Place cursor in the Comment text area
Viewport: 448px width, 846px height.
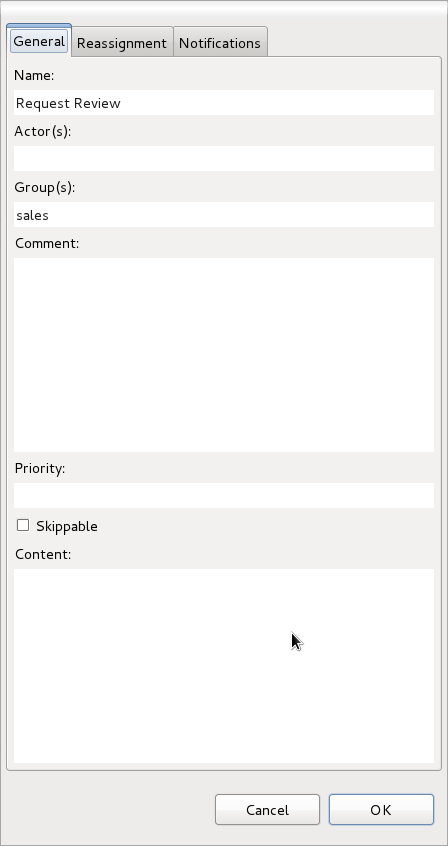click(x=223, y=354)
